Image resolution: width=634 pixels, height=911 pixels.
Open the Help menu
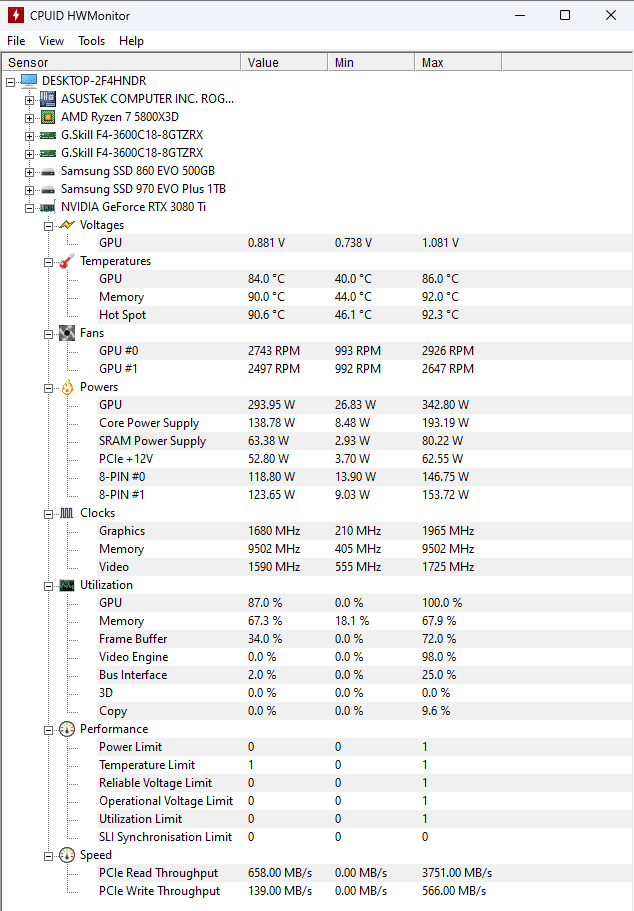[131, 41]
